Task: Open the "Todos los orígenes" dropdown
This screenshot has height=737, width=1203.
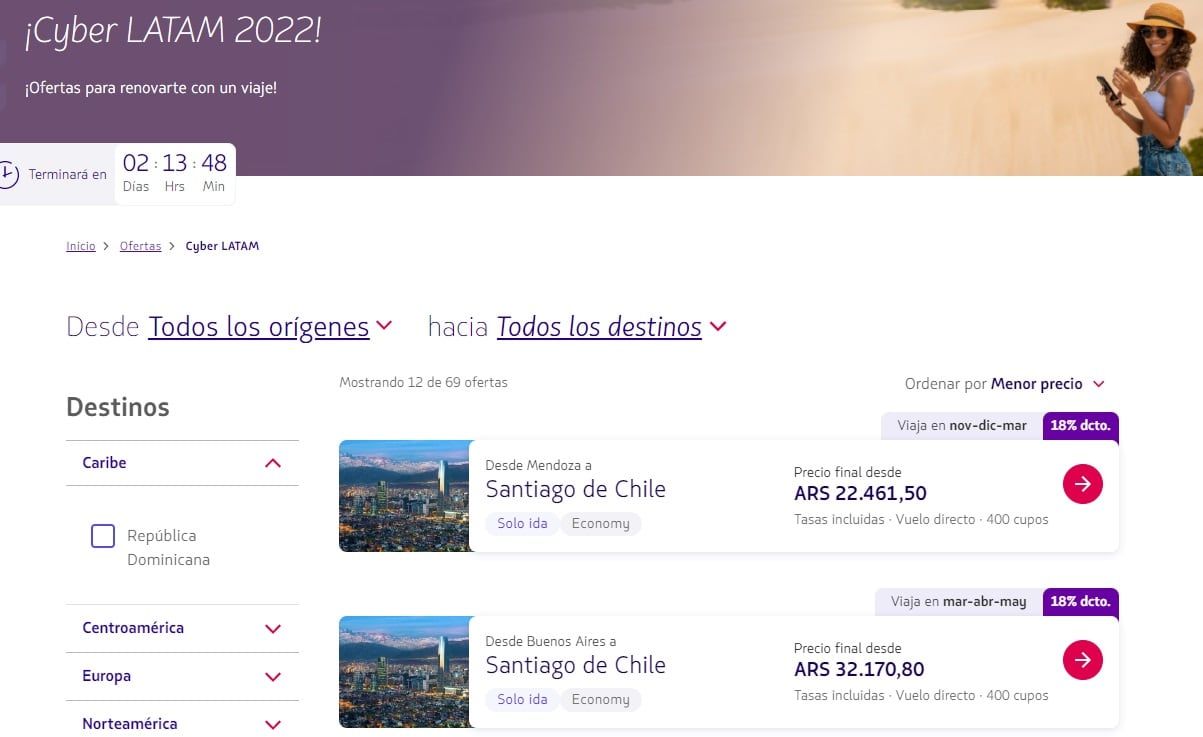Action: [260, 327]
